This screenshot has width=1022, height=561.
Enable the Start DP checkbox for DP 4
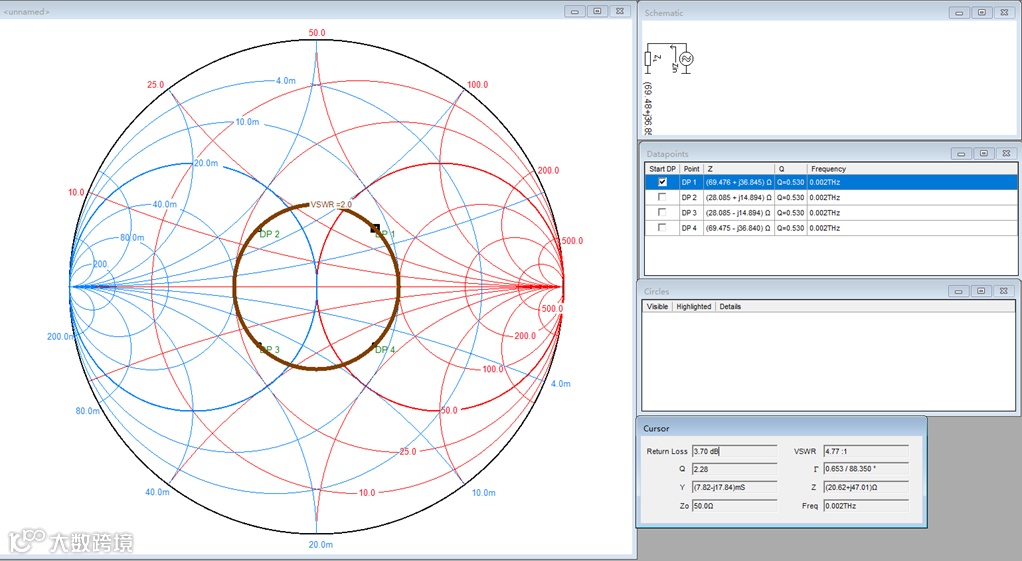coord(661,228)
